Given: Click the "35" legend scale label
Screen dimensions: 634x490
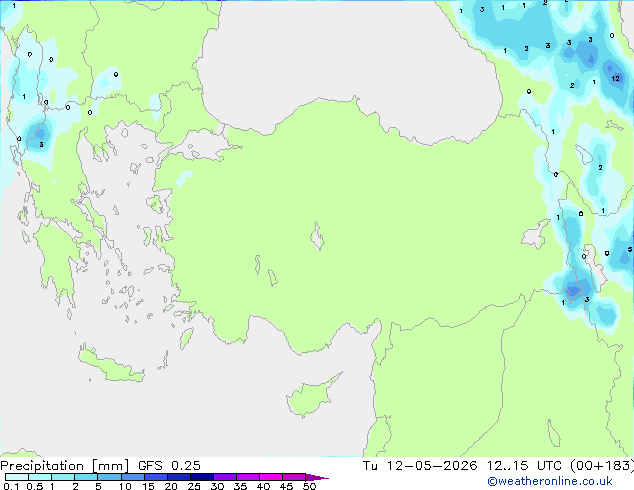Looking at the screenshot, I should 240,486.
